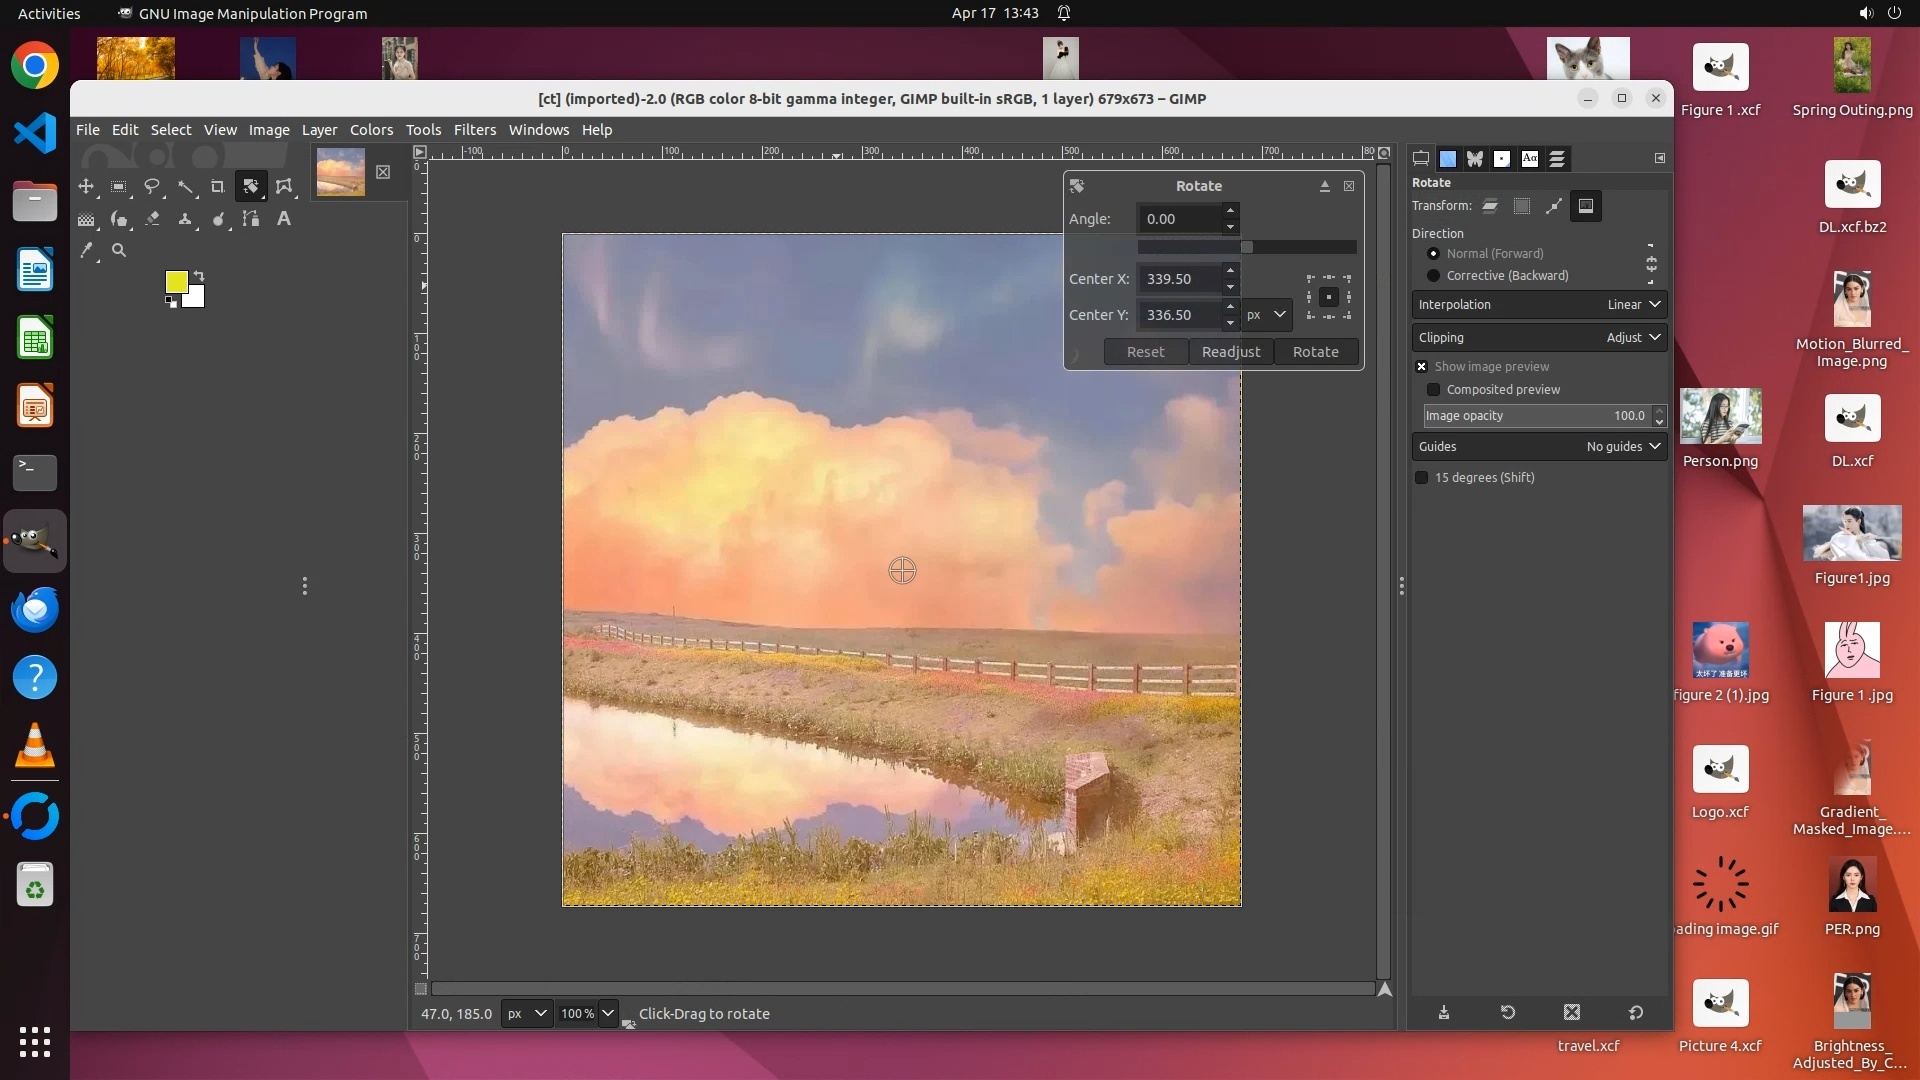The width and height of the screenshot is (1920, 1080).
Task: Click the yellow foreground color swatch
Action: click(175, 281)
